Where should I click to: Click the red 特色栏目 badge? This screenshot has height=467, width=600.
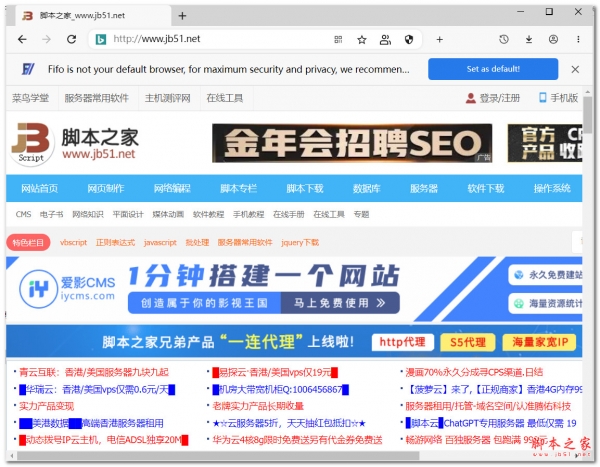pyautogui.click(x=28, y=243)
